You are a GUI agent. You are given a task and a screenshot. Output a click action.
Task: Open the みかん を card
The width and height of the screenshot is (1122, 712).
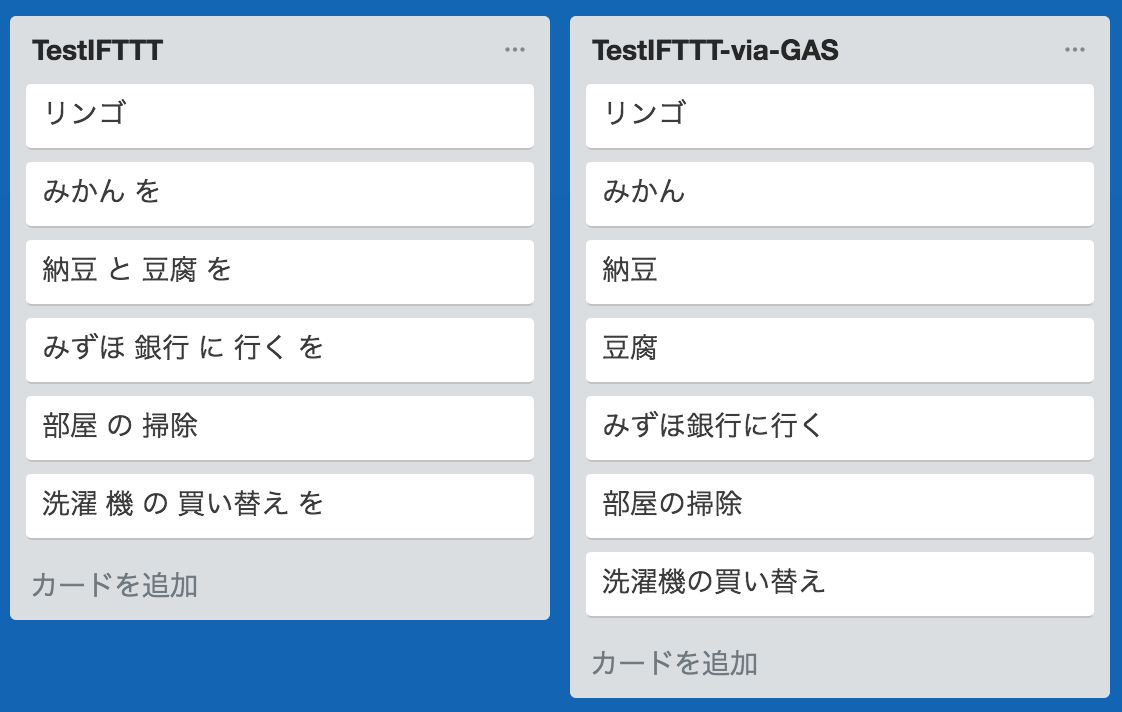280,193
